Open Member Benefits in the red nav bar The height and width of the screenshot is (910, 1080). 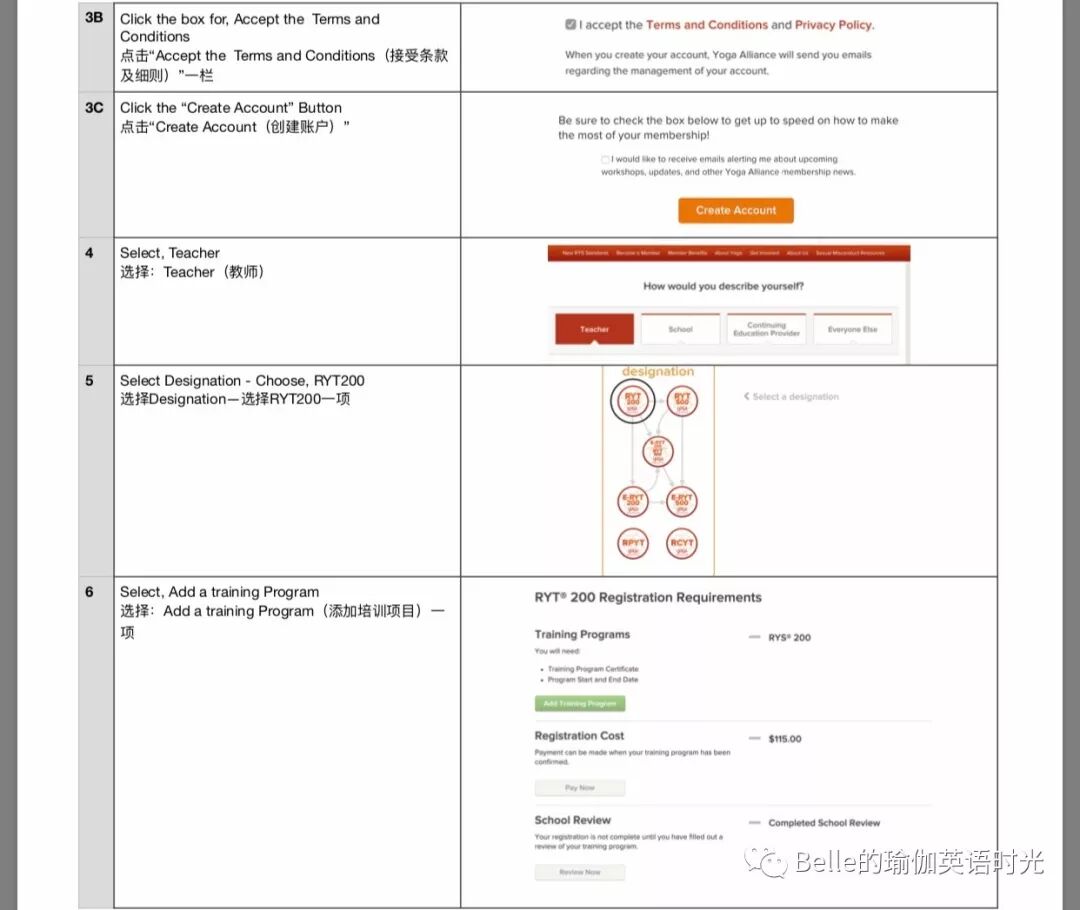687,253
